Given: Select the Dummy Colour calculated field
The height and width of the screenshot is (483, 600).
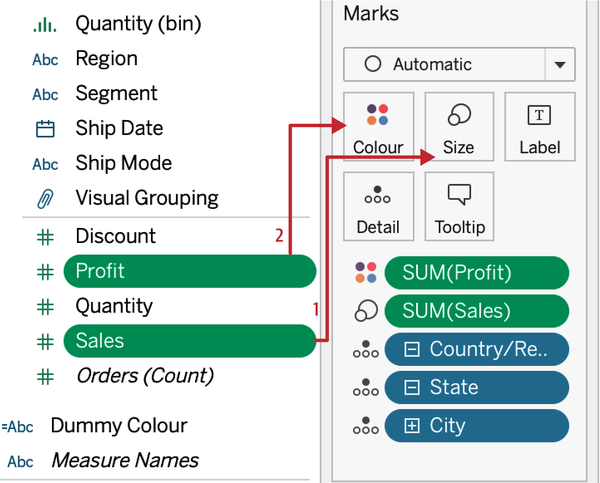Looking at the screenshot, I should (x=118, y=426).
